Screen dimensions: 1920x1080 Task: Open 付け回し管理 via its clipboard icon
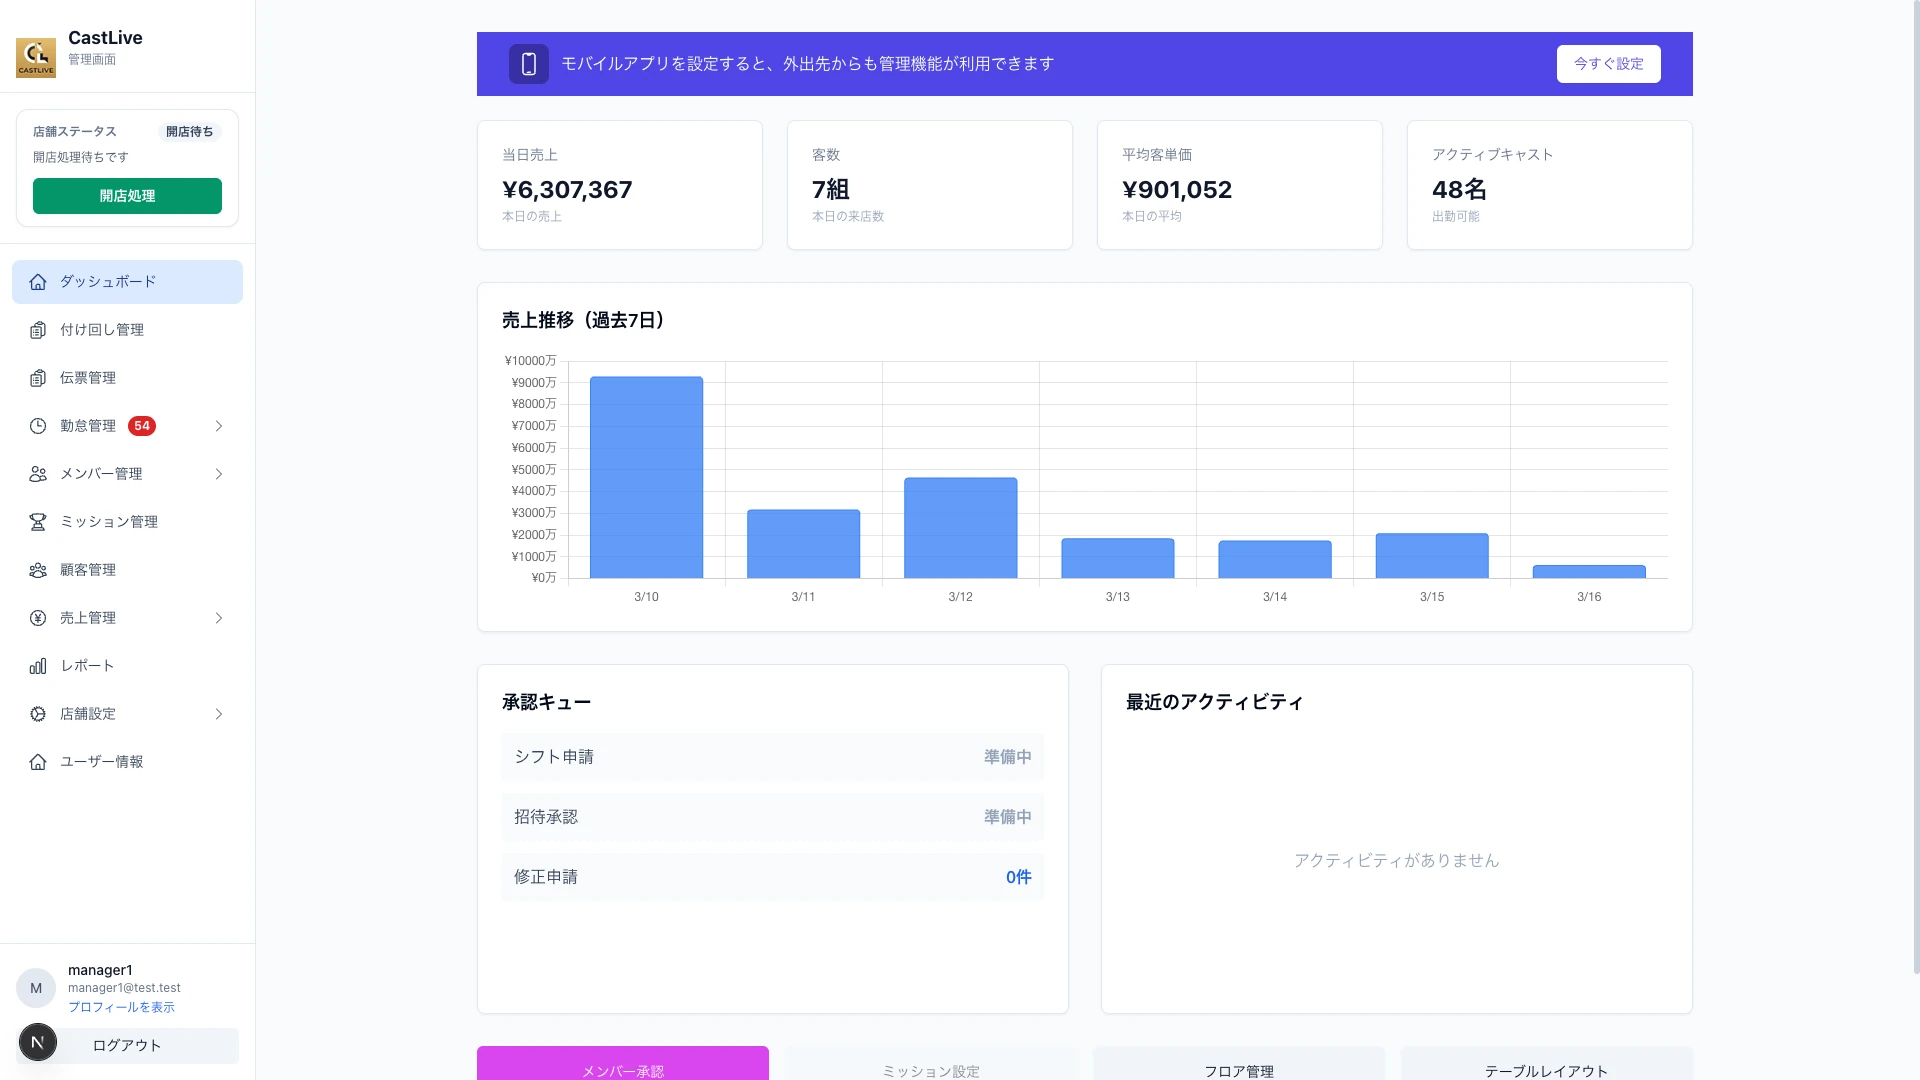point(37,329)
